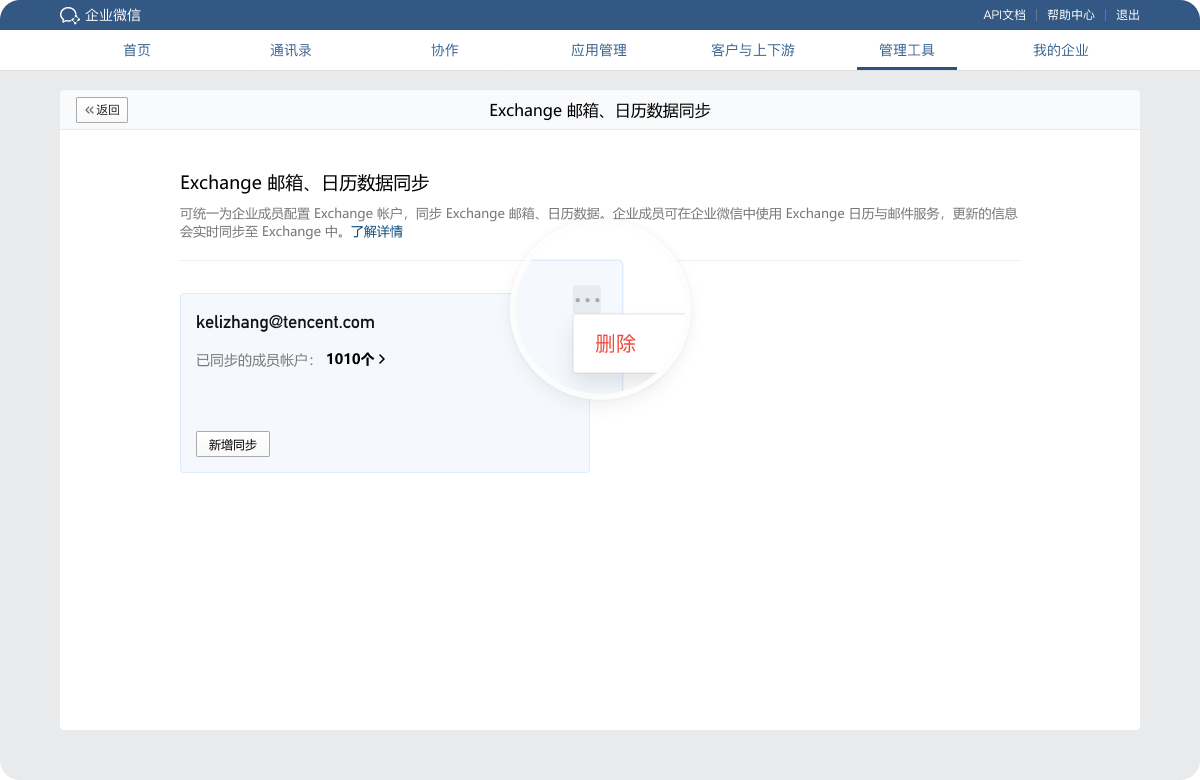Navigate to 客户与上下游 tab
This screenshot has width=1200, height=780.
tap(753, 50)
